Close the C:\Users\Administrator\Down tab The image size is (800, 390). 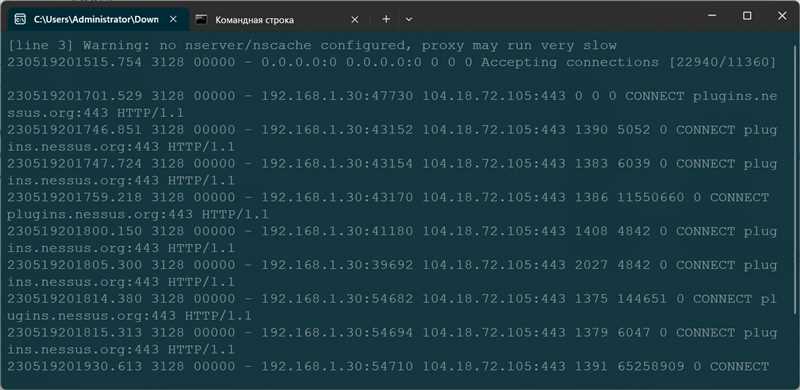coord(173,19)
